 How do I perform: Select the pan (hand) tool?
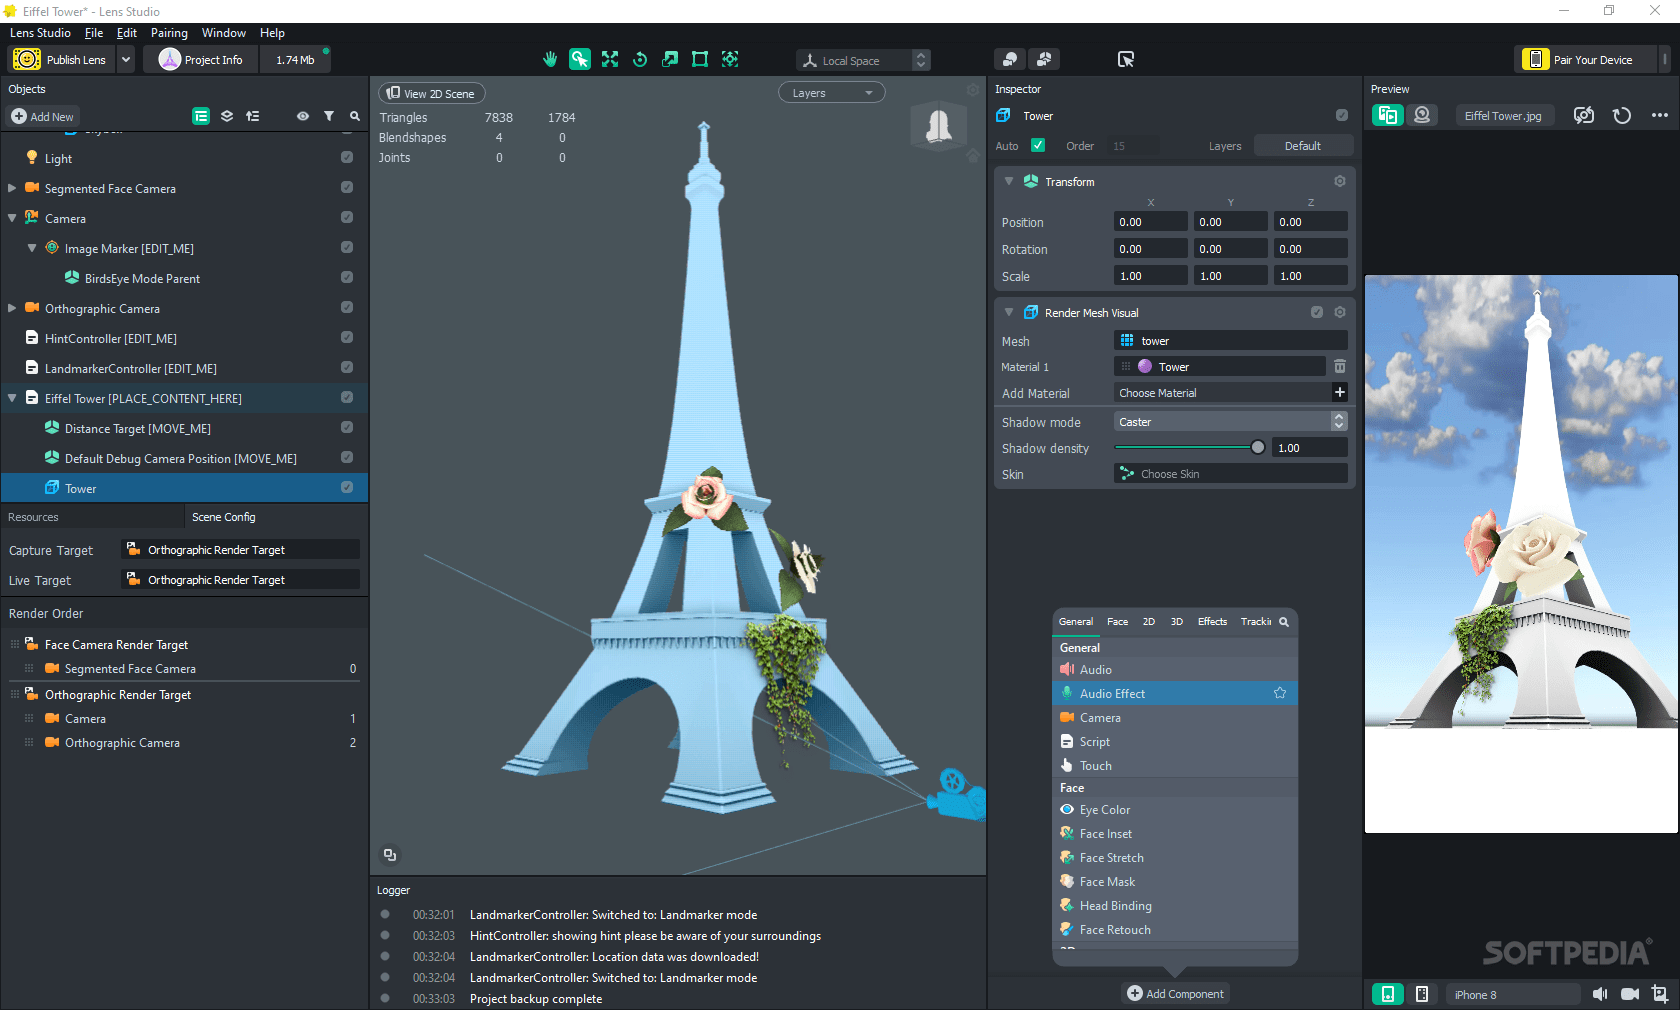pos(550,59)
